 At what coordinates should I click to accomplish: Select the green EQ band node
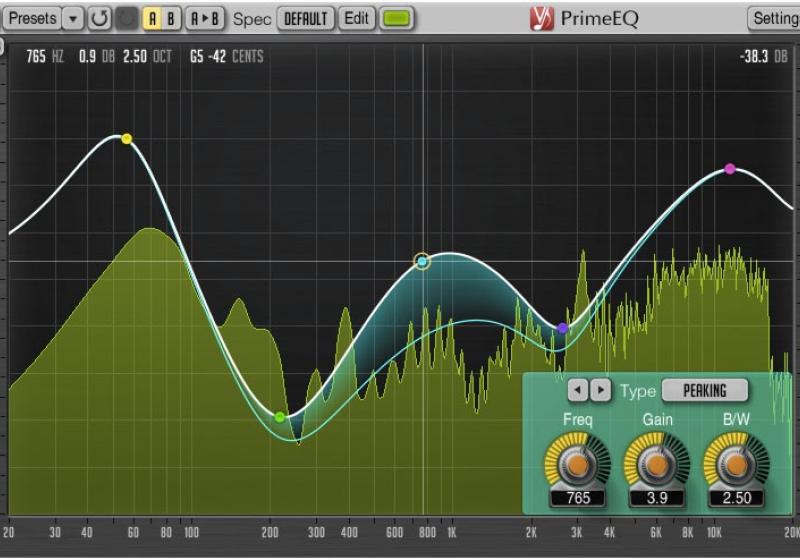click(x=280, y=417)
